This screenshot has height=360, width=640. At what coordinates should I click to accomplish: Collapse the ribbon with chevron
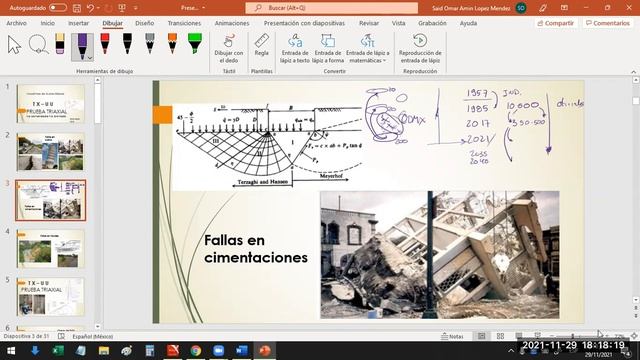[633, 71]
